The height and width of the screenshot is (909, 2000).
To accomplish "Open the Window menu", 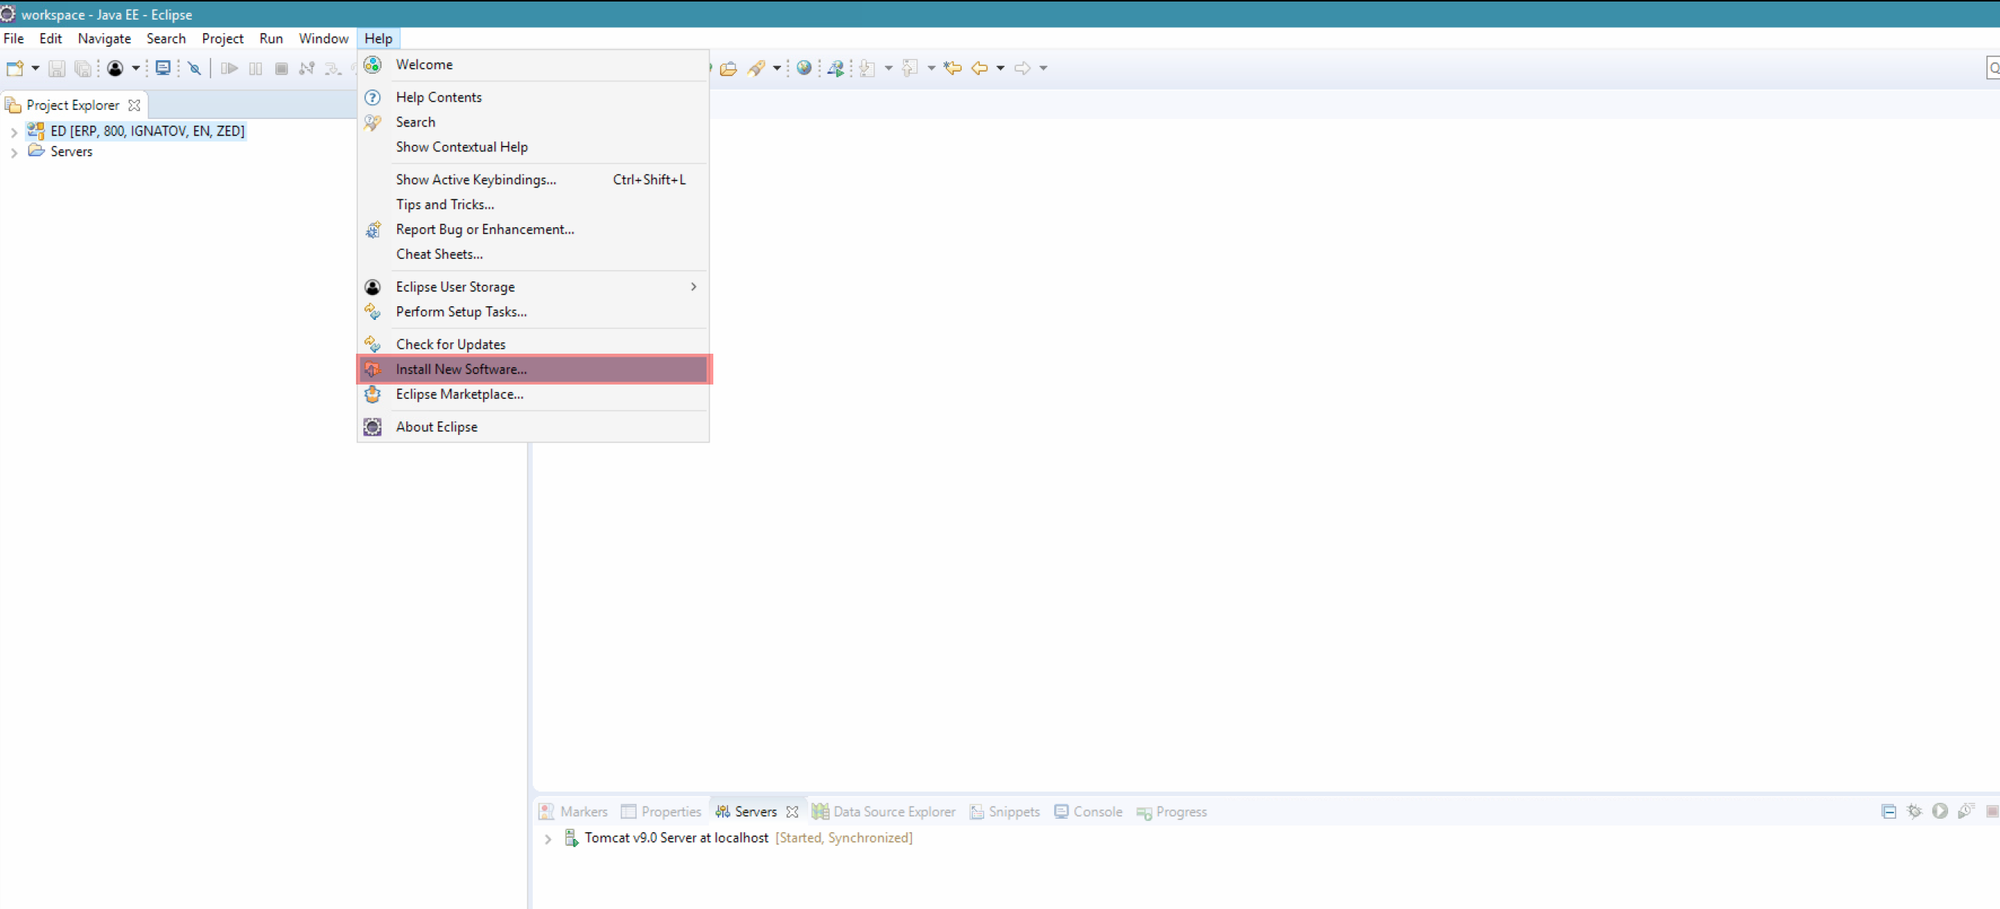I will click(x=323, y=38).
